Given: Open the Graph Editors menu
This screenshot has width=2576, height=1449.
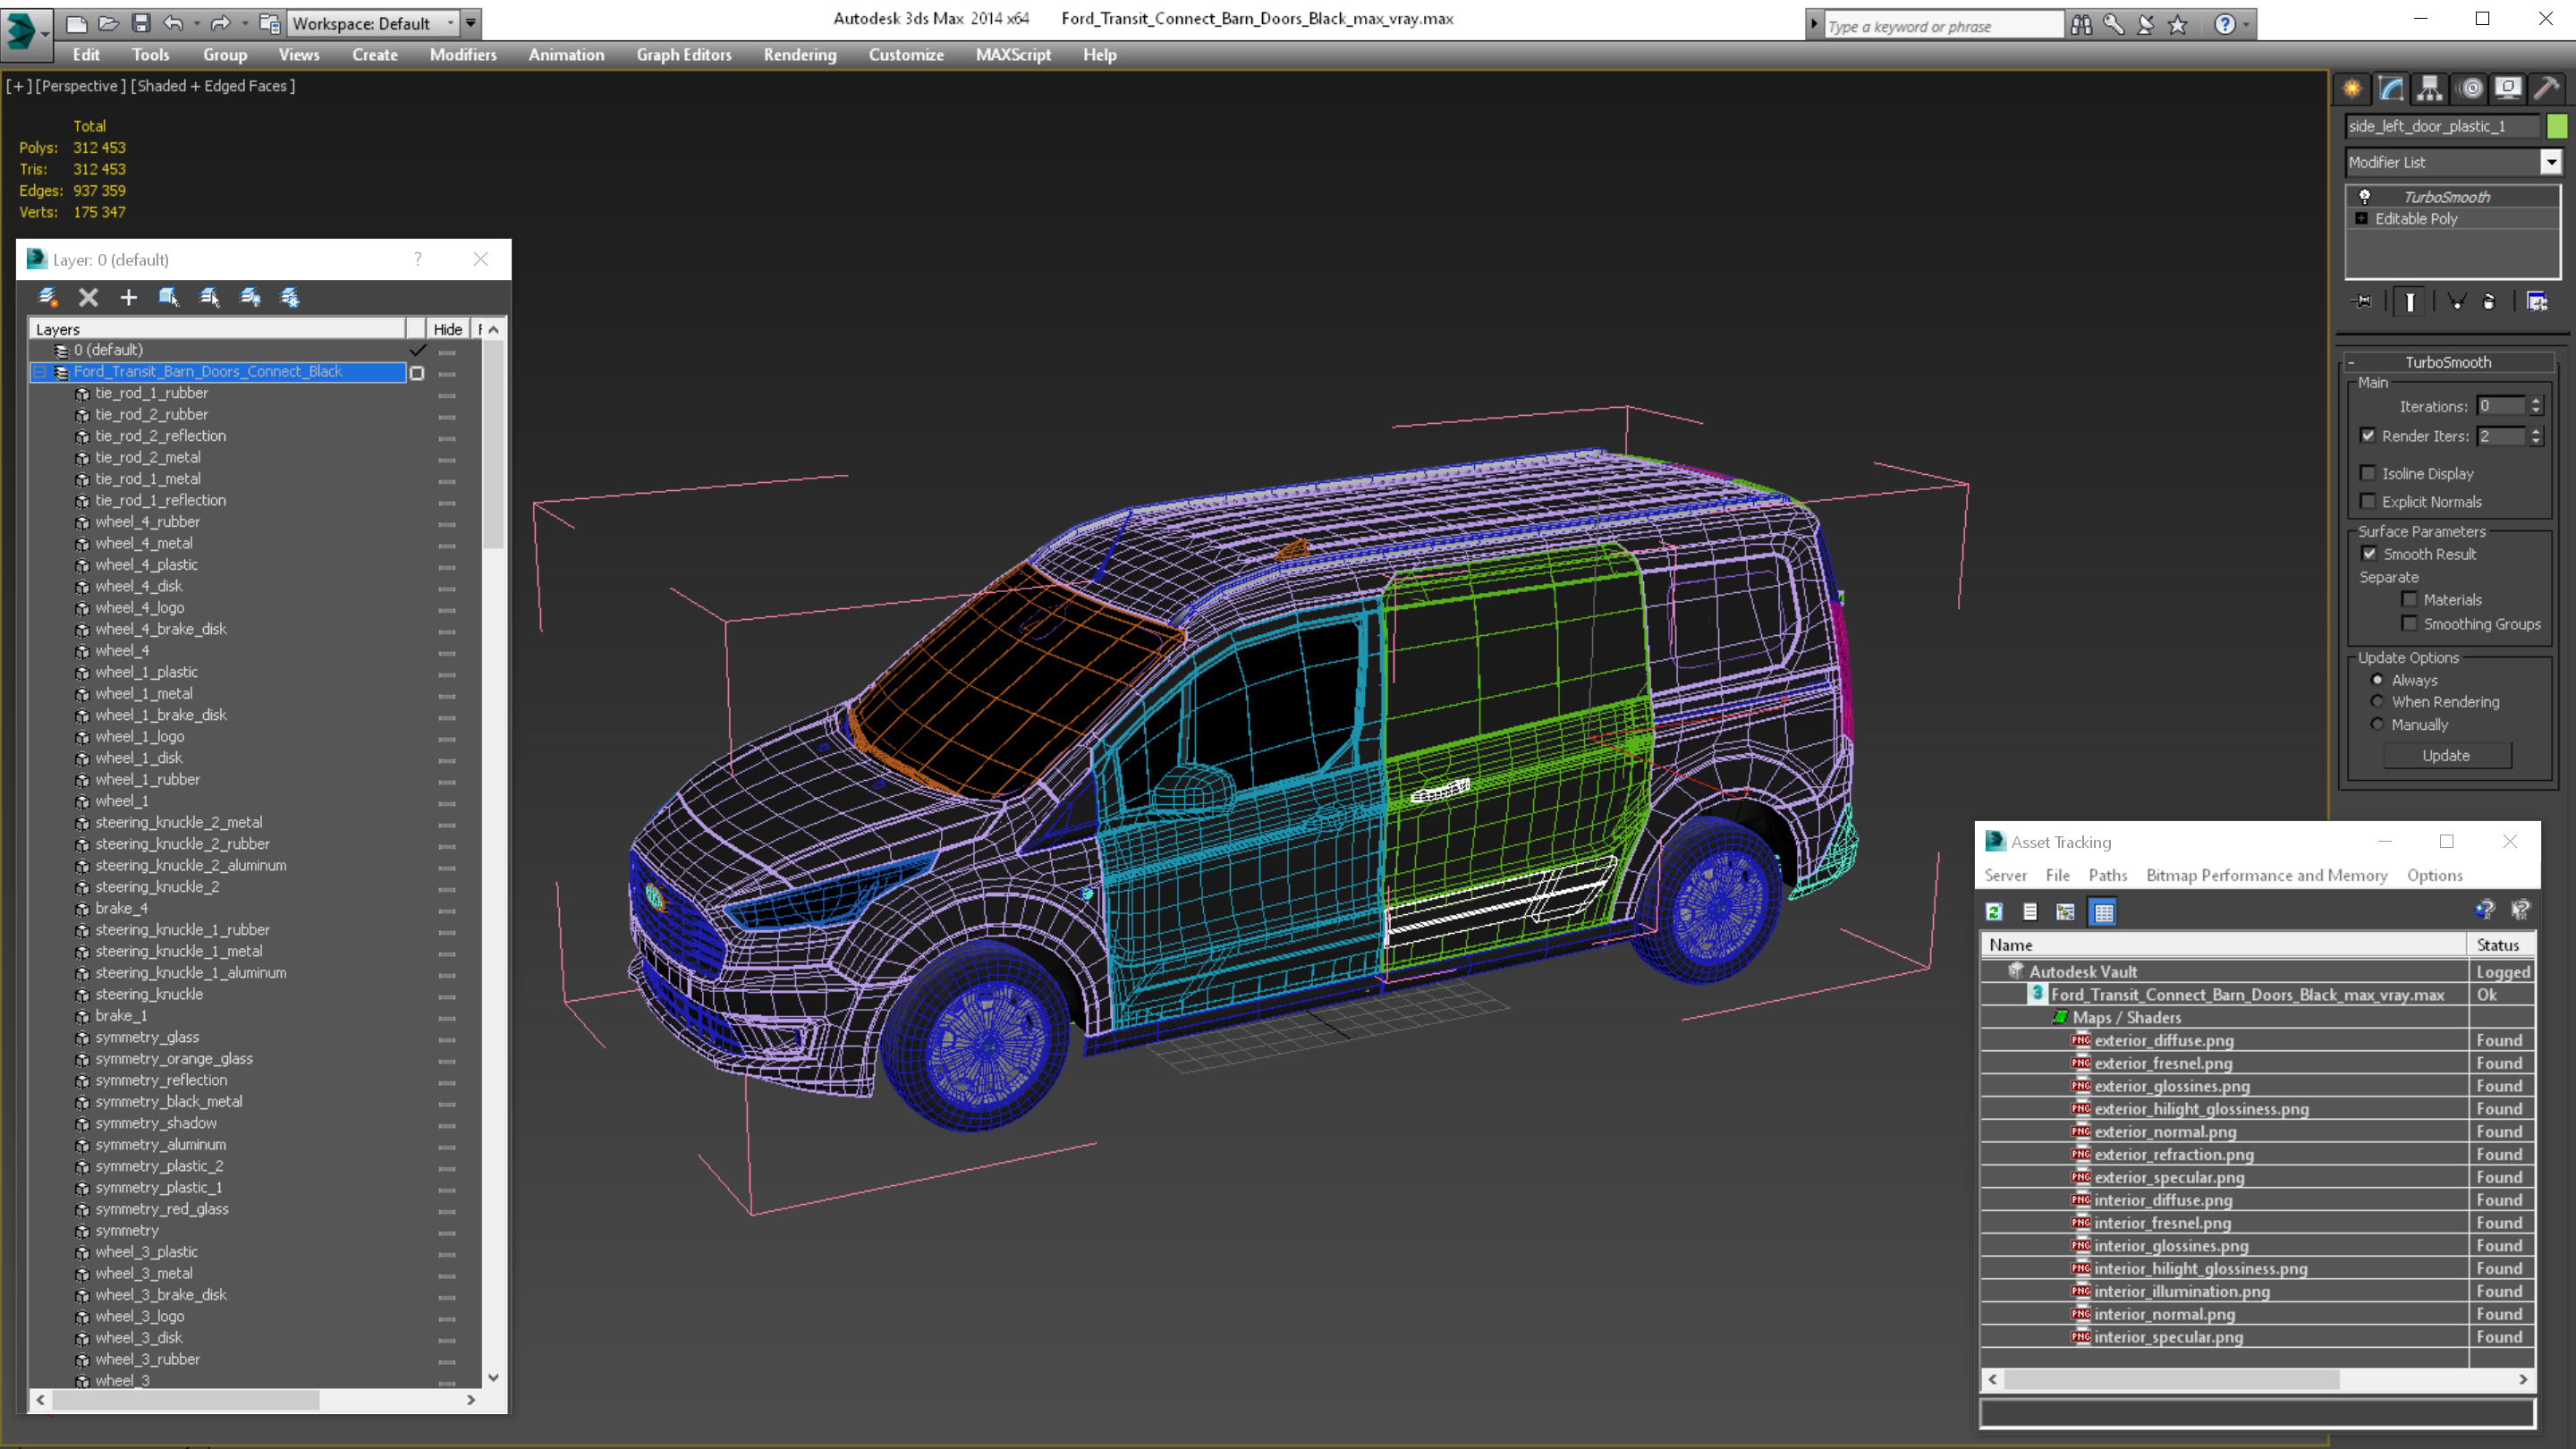Looking at the screenshot, I should pyautogui.click(x=684, y=55).
